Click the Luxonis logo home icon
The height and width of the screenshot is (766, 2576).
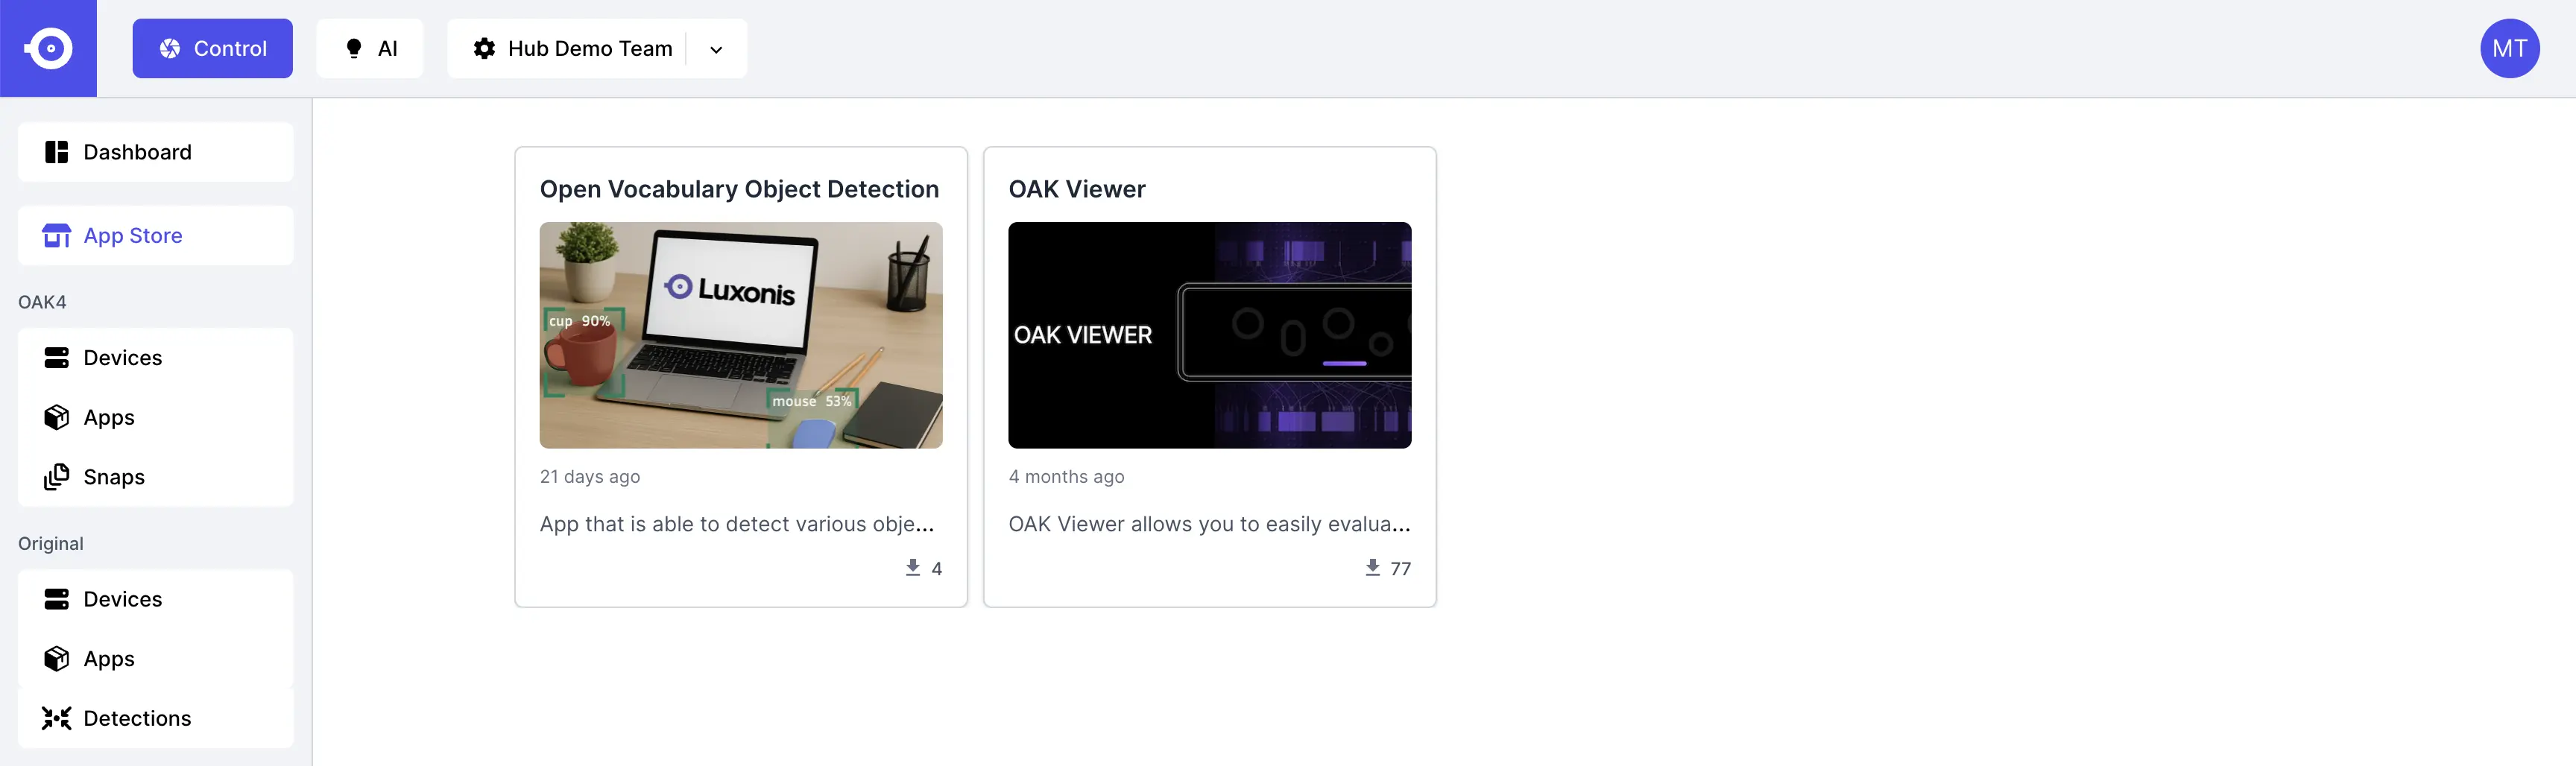coord(48,48)
